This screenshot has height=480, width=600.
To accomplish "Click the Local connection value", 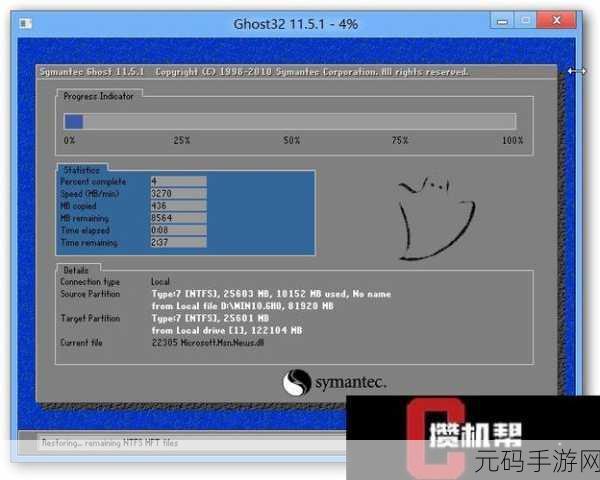I will [160, 282].
